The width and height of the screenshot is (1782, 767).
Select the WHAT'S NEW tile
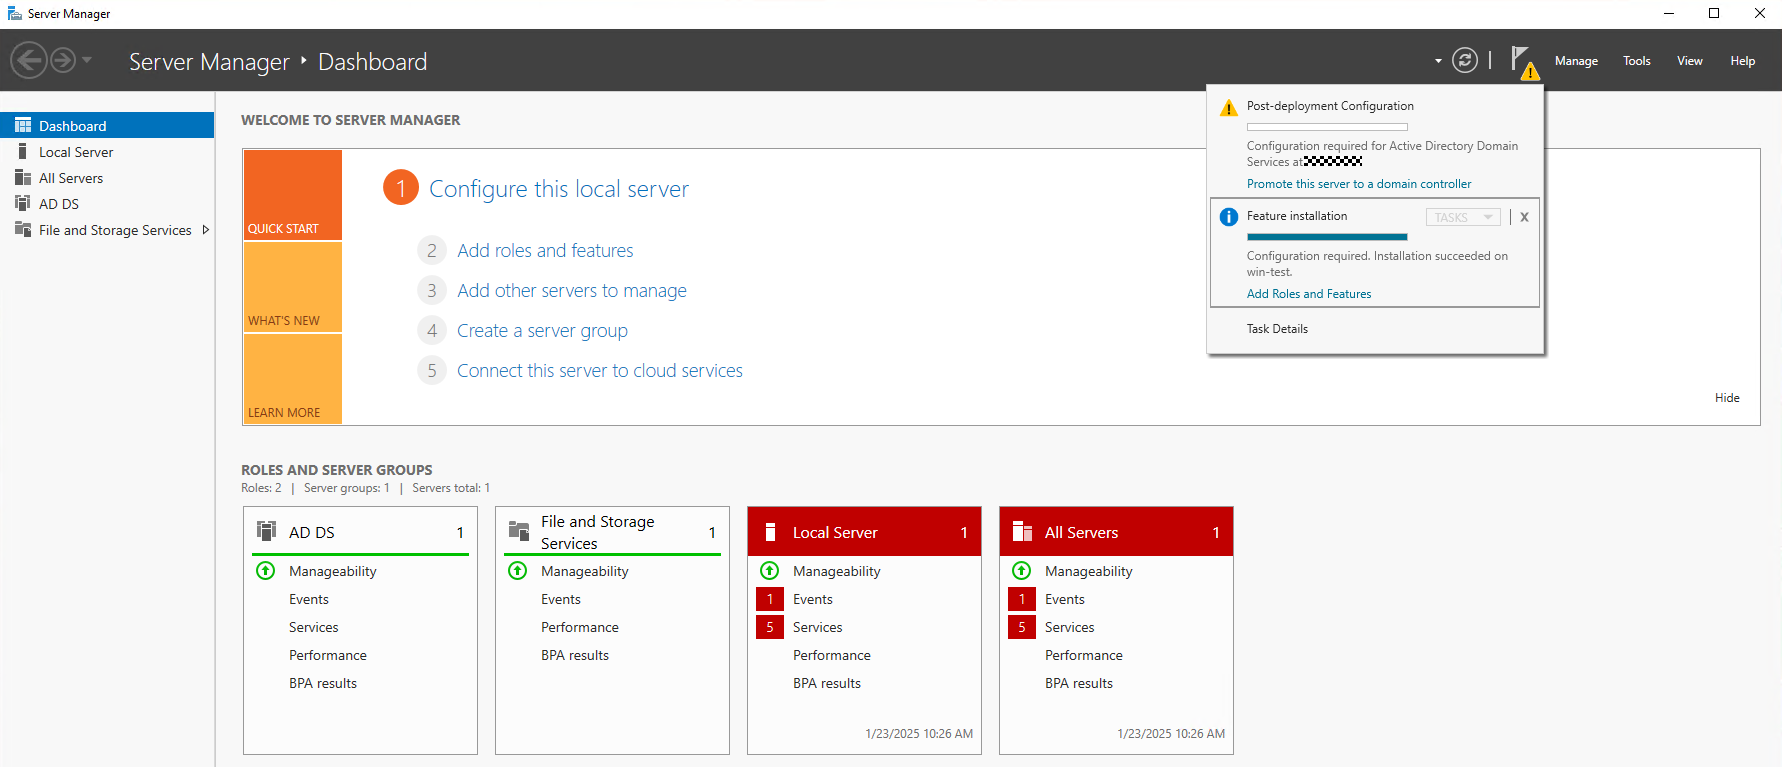tap(293, 287)
